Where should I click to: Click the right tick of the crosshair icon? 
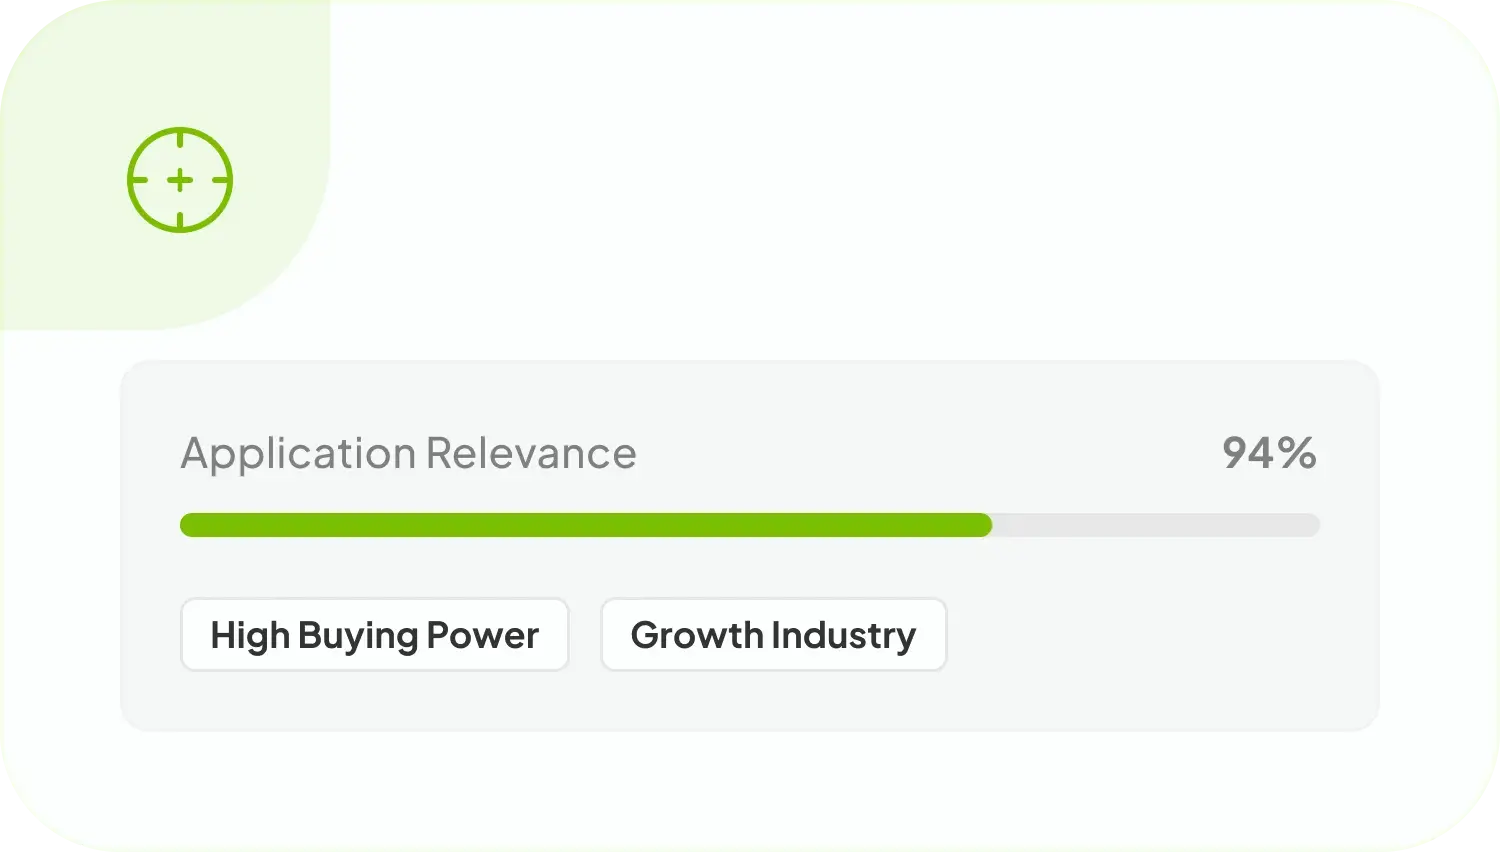pos(222,180)
